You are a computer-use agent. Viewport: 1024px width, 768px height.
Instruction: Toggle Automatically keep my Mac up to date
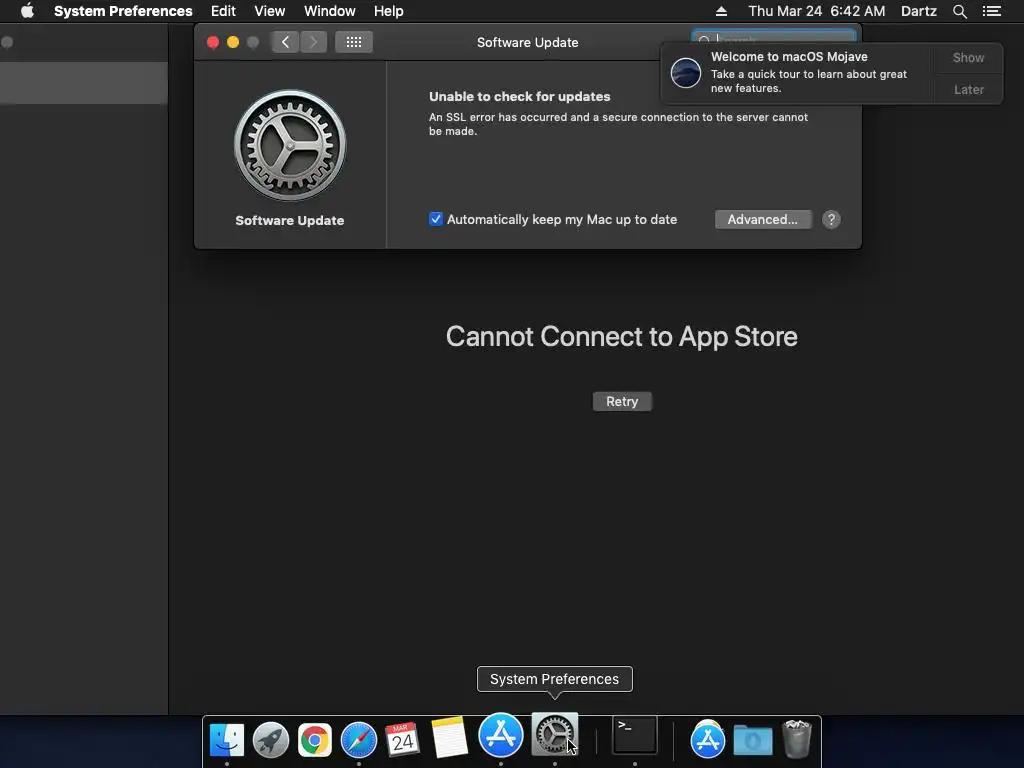pyautogui.click(x=436, y=219)
